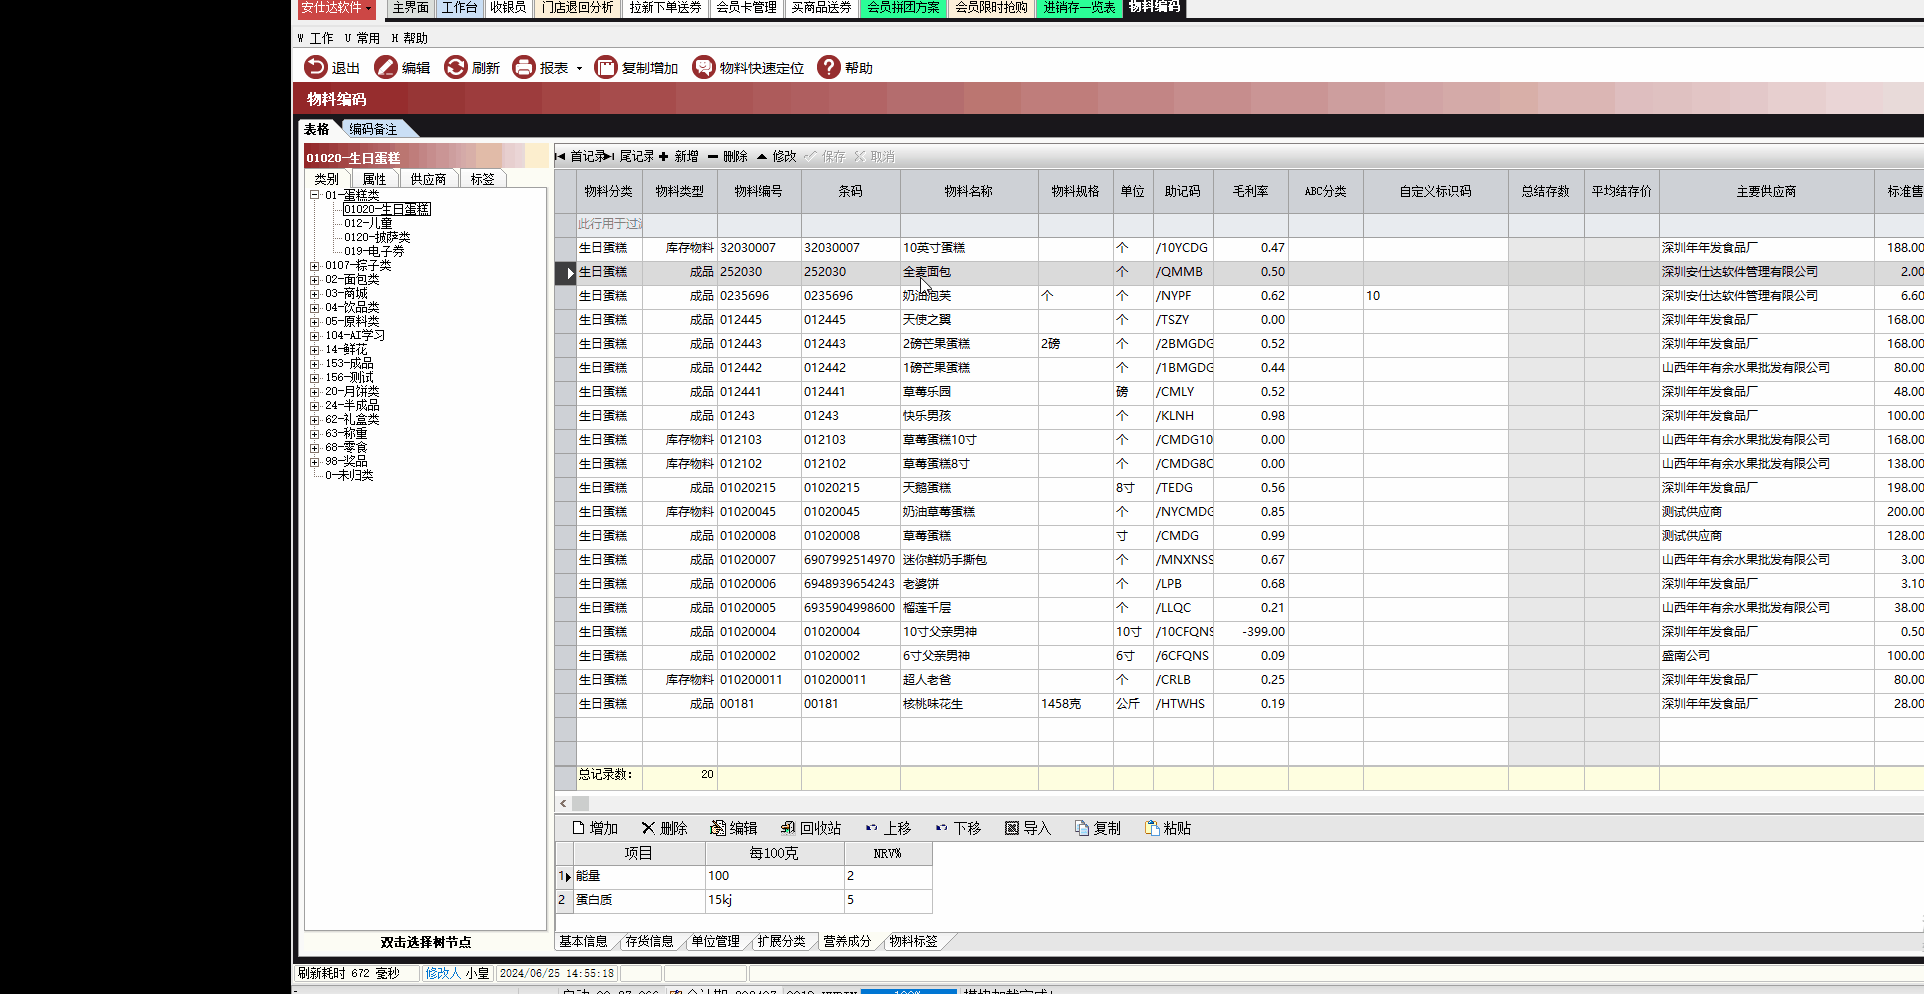Expand the 0107-粽子类 tree node
1924x994 pixels.
point(314,266)
